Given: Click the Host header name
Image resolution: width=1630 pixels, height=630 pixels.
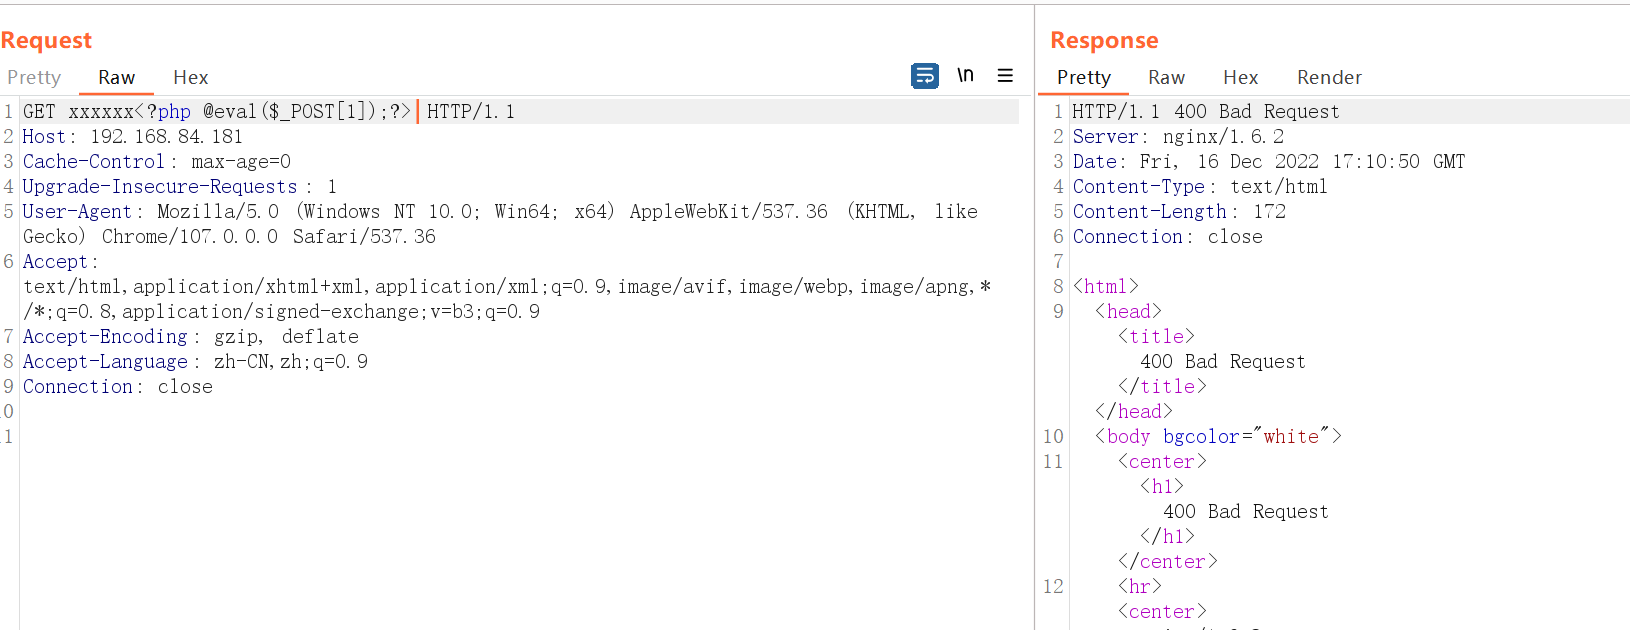Looking at the screenshot, I should [x=44, y=136].
